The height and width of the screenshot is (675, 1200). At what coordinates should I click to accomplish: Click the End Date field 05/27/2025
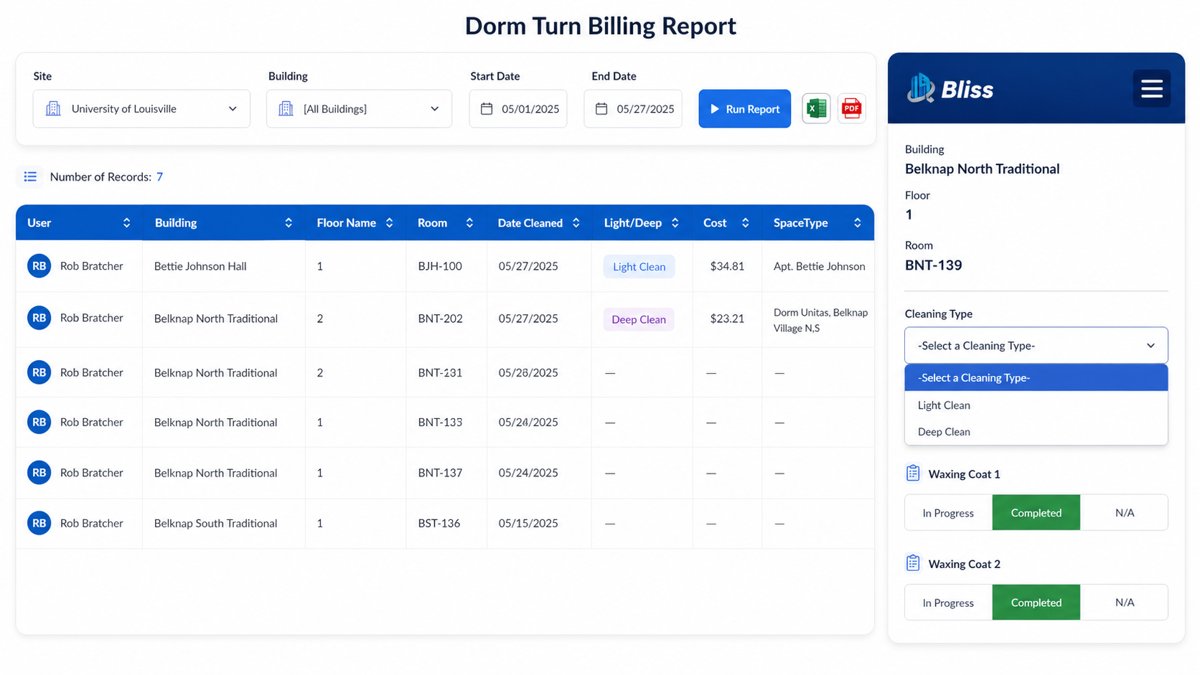click(633, 109)
